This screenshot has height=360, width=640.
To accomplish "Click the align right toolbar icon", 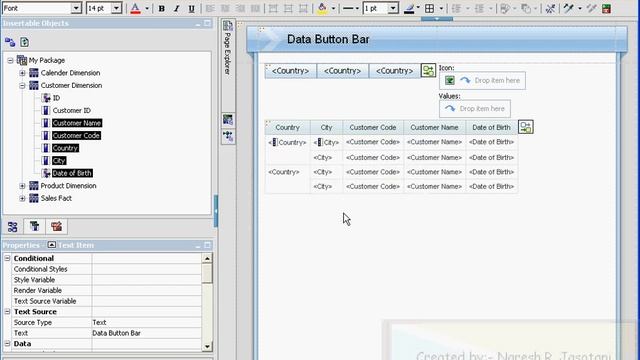I will pyautogui.click(x=240, y=9).
